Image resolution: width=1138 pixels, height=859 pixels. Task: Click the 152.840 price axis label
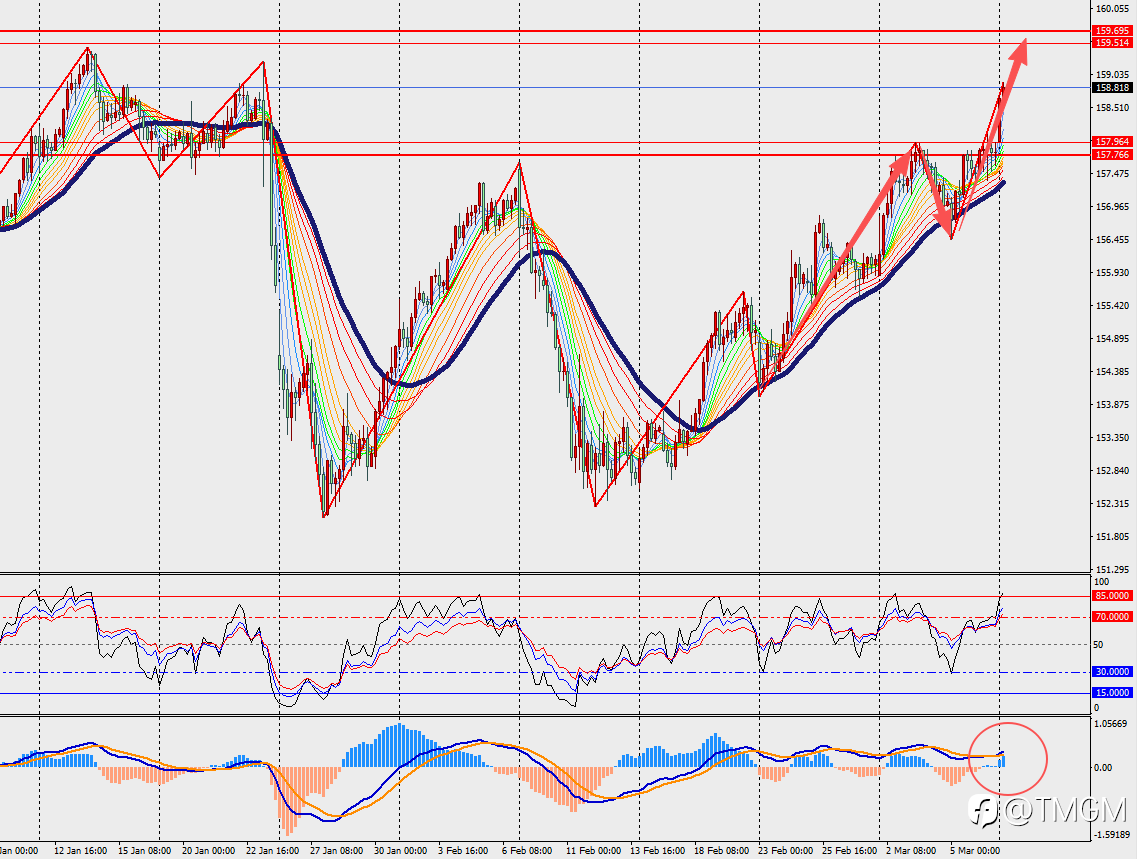tap(1113, 471)
